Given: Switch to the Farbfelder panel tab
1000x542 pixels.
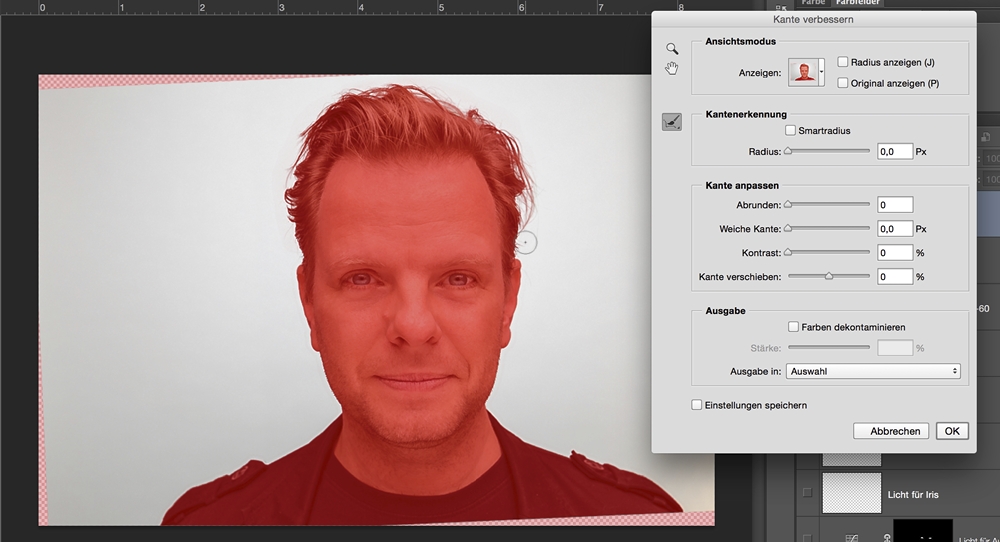Looking at the screenshot, I should click(857, 3).
